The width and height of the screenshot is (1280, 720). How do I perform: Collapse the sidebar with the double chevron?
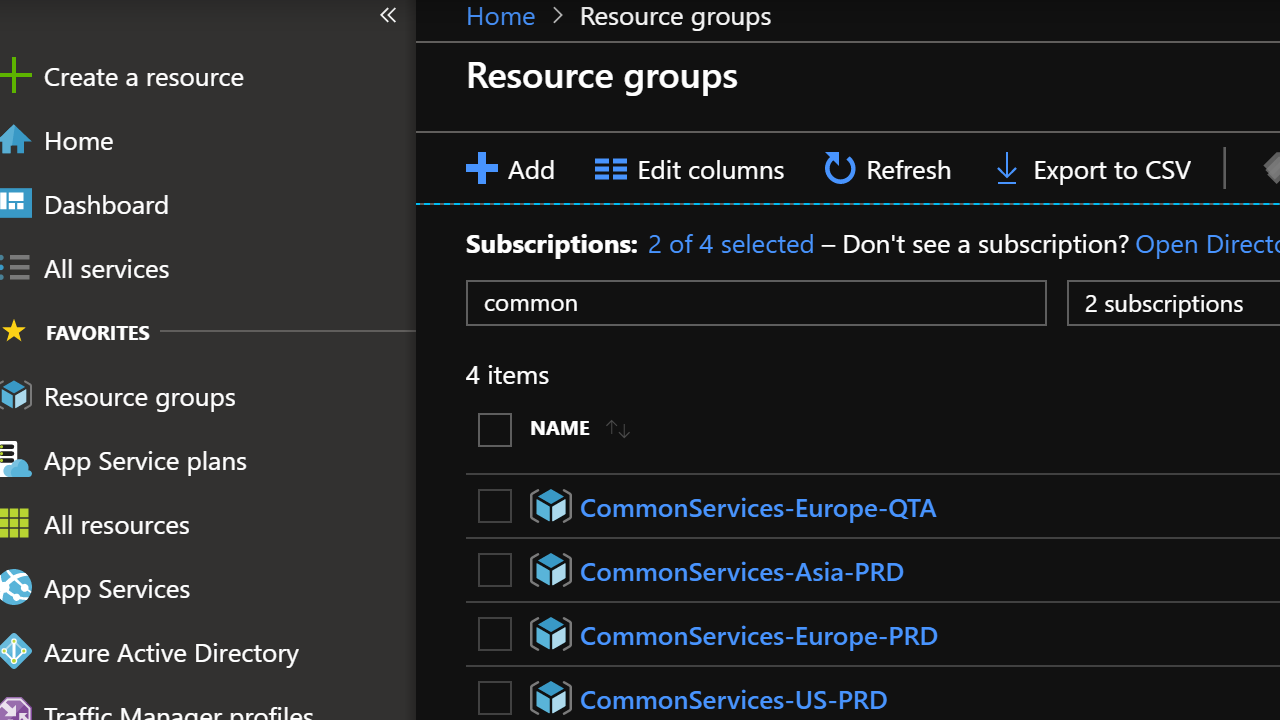pos(388,15)
